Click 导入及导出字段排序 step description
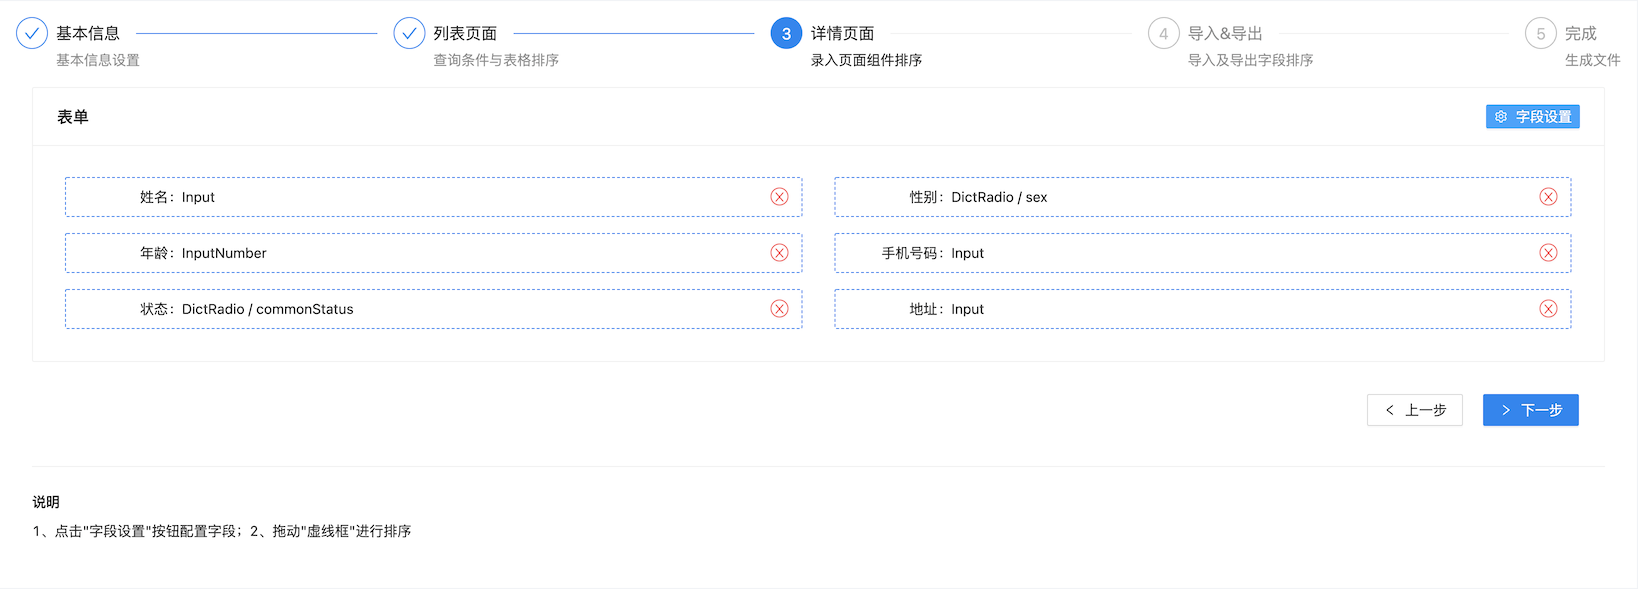 click(x=1250, y=60)
